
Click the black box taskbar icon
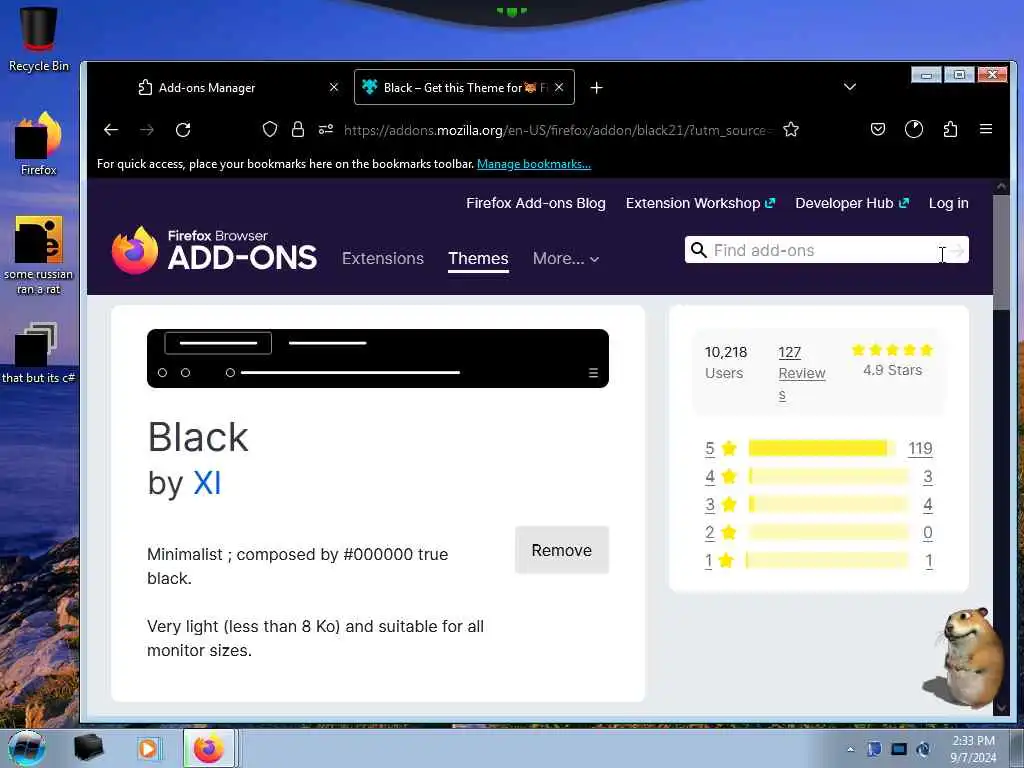[x=88, y=748]
